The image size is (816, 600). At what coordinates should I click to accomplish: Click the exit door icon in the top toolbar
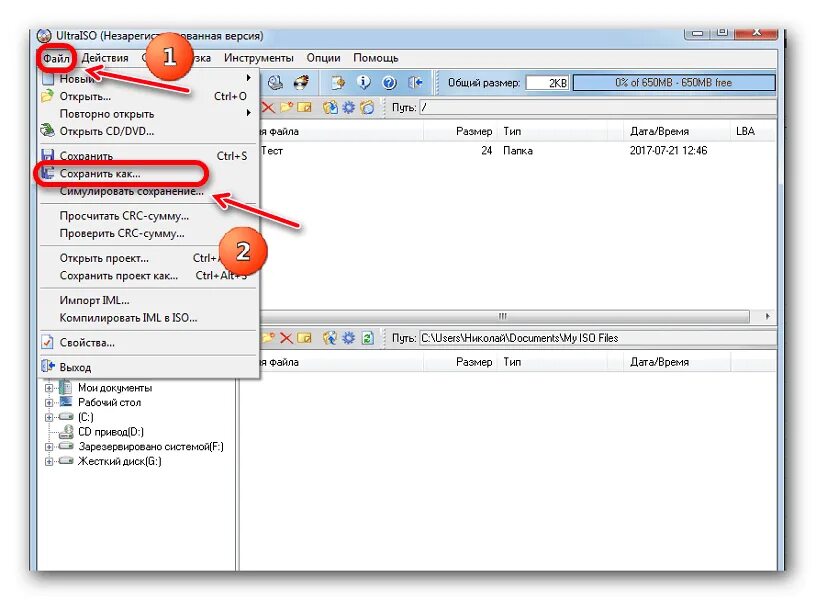415,82
